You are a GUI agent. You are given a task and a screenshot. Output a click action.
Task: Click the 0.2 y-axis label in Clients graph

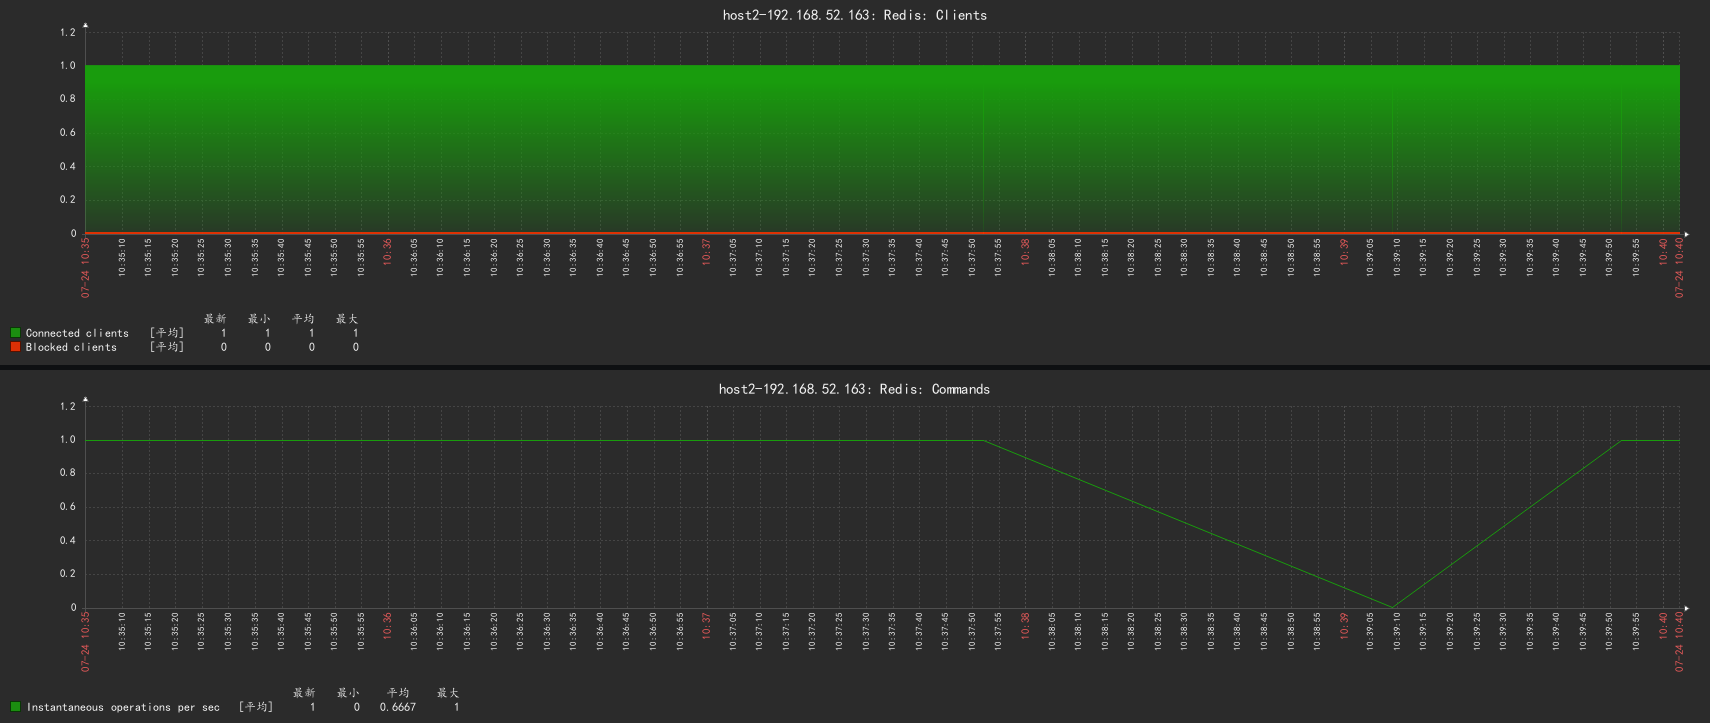pyautogui.click(x=67, y=199)
